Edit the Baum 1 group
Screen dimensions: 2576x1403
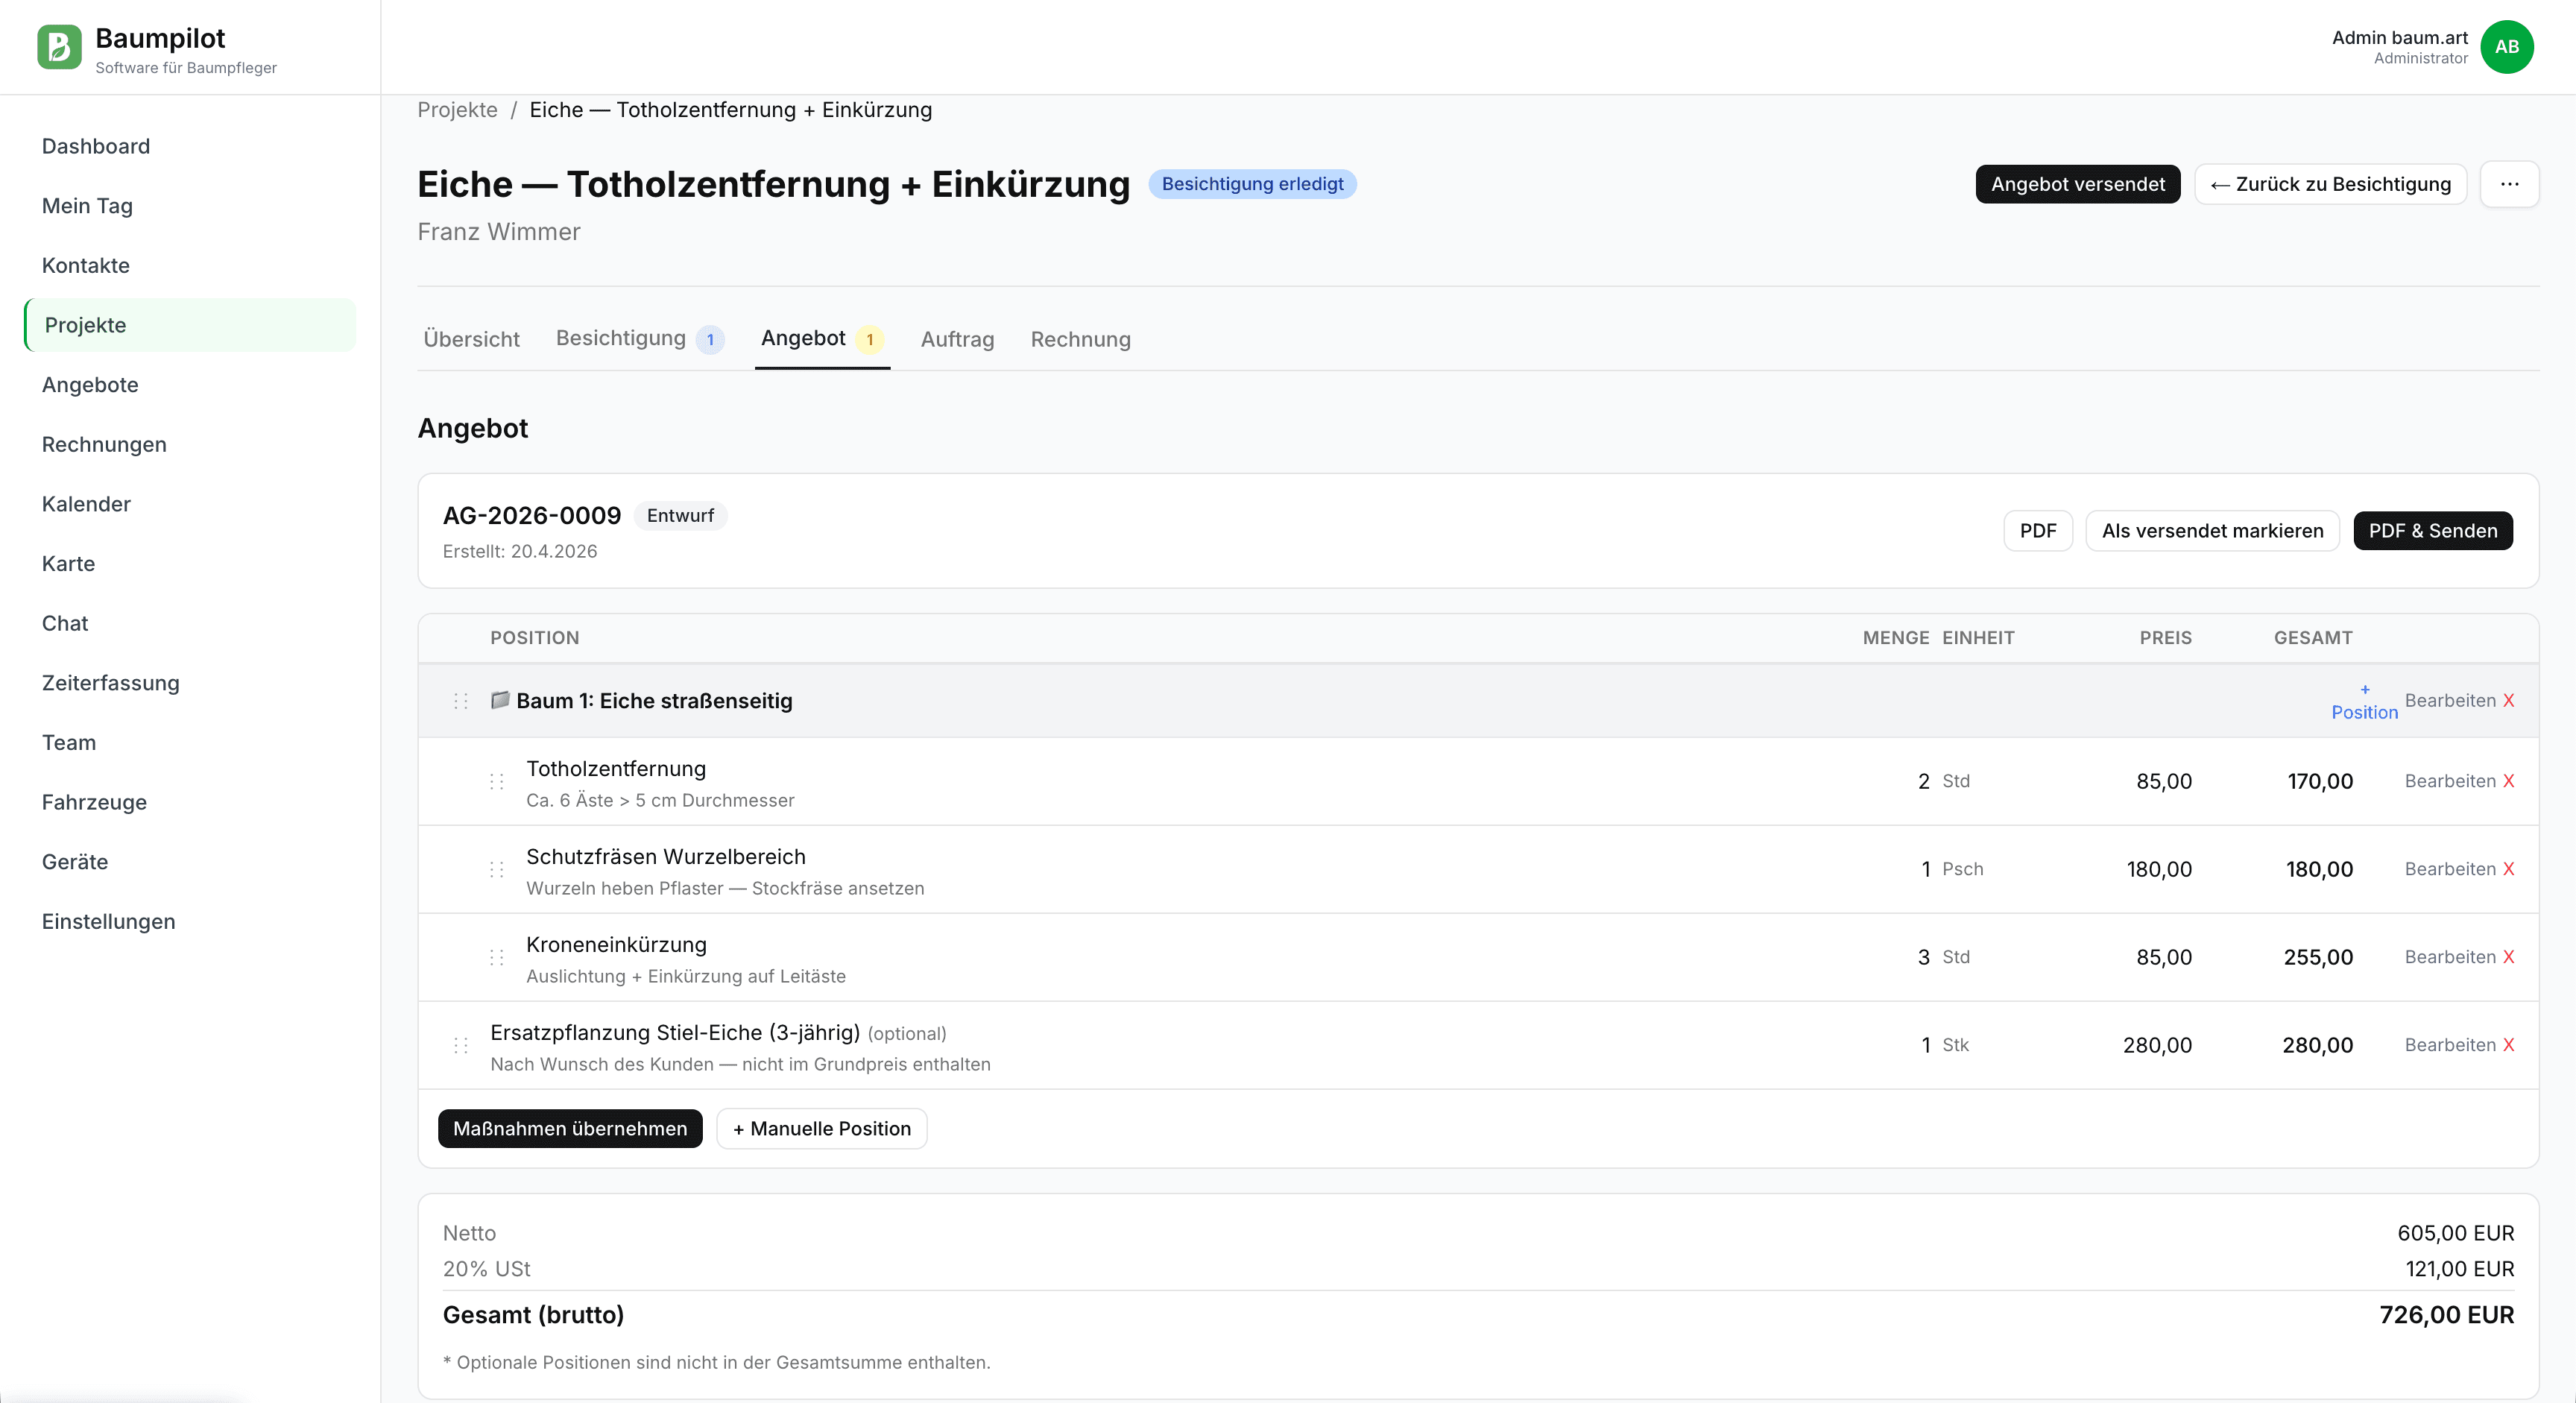click(x=2450, y=700)
